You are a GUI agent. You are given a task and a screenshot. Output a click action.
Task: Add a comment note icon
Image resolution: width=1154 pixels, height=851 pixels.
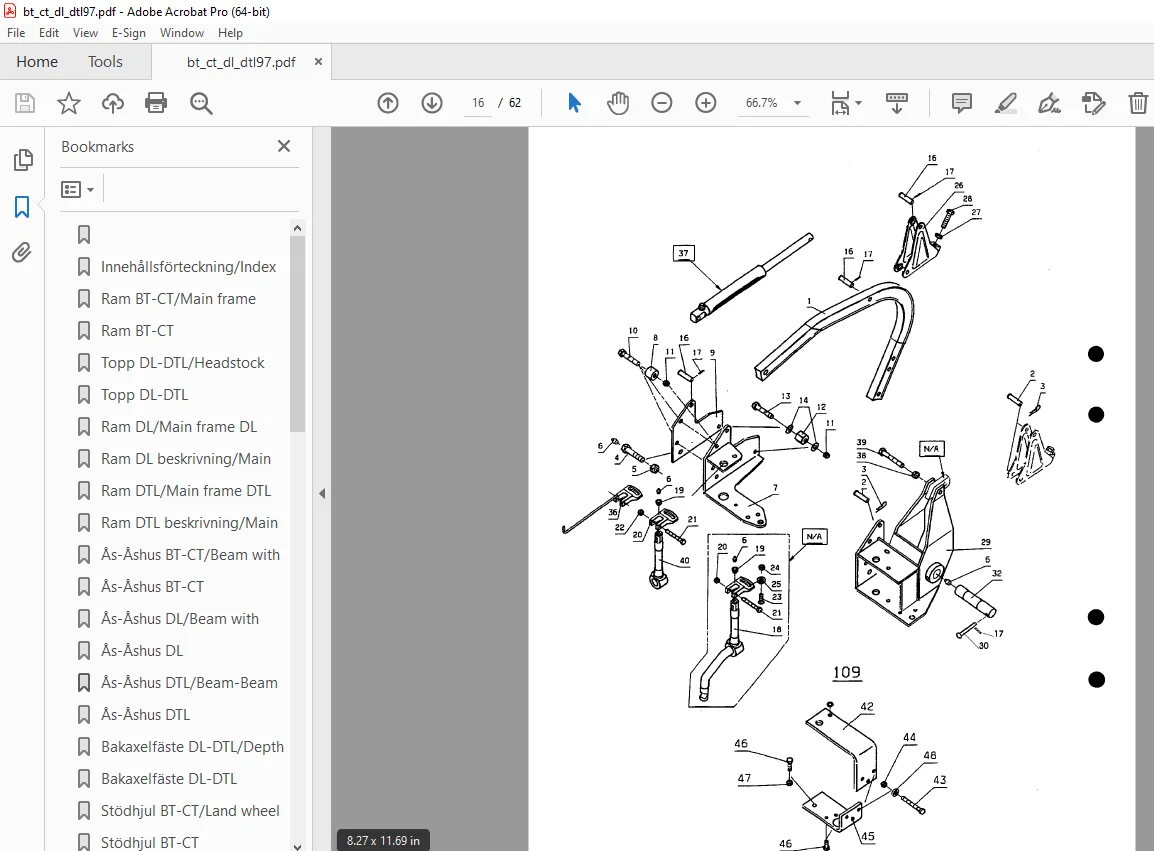click(x=961, y=103)
